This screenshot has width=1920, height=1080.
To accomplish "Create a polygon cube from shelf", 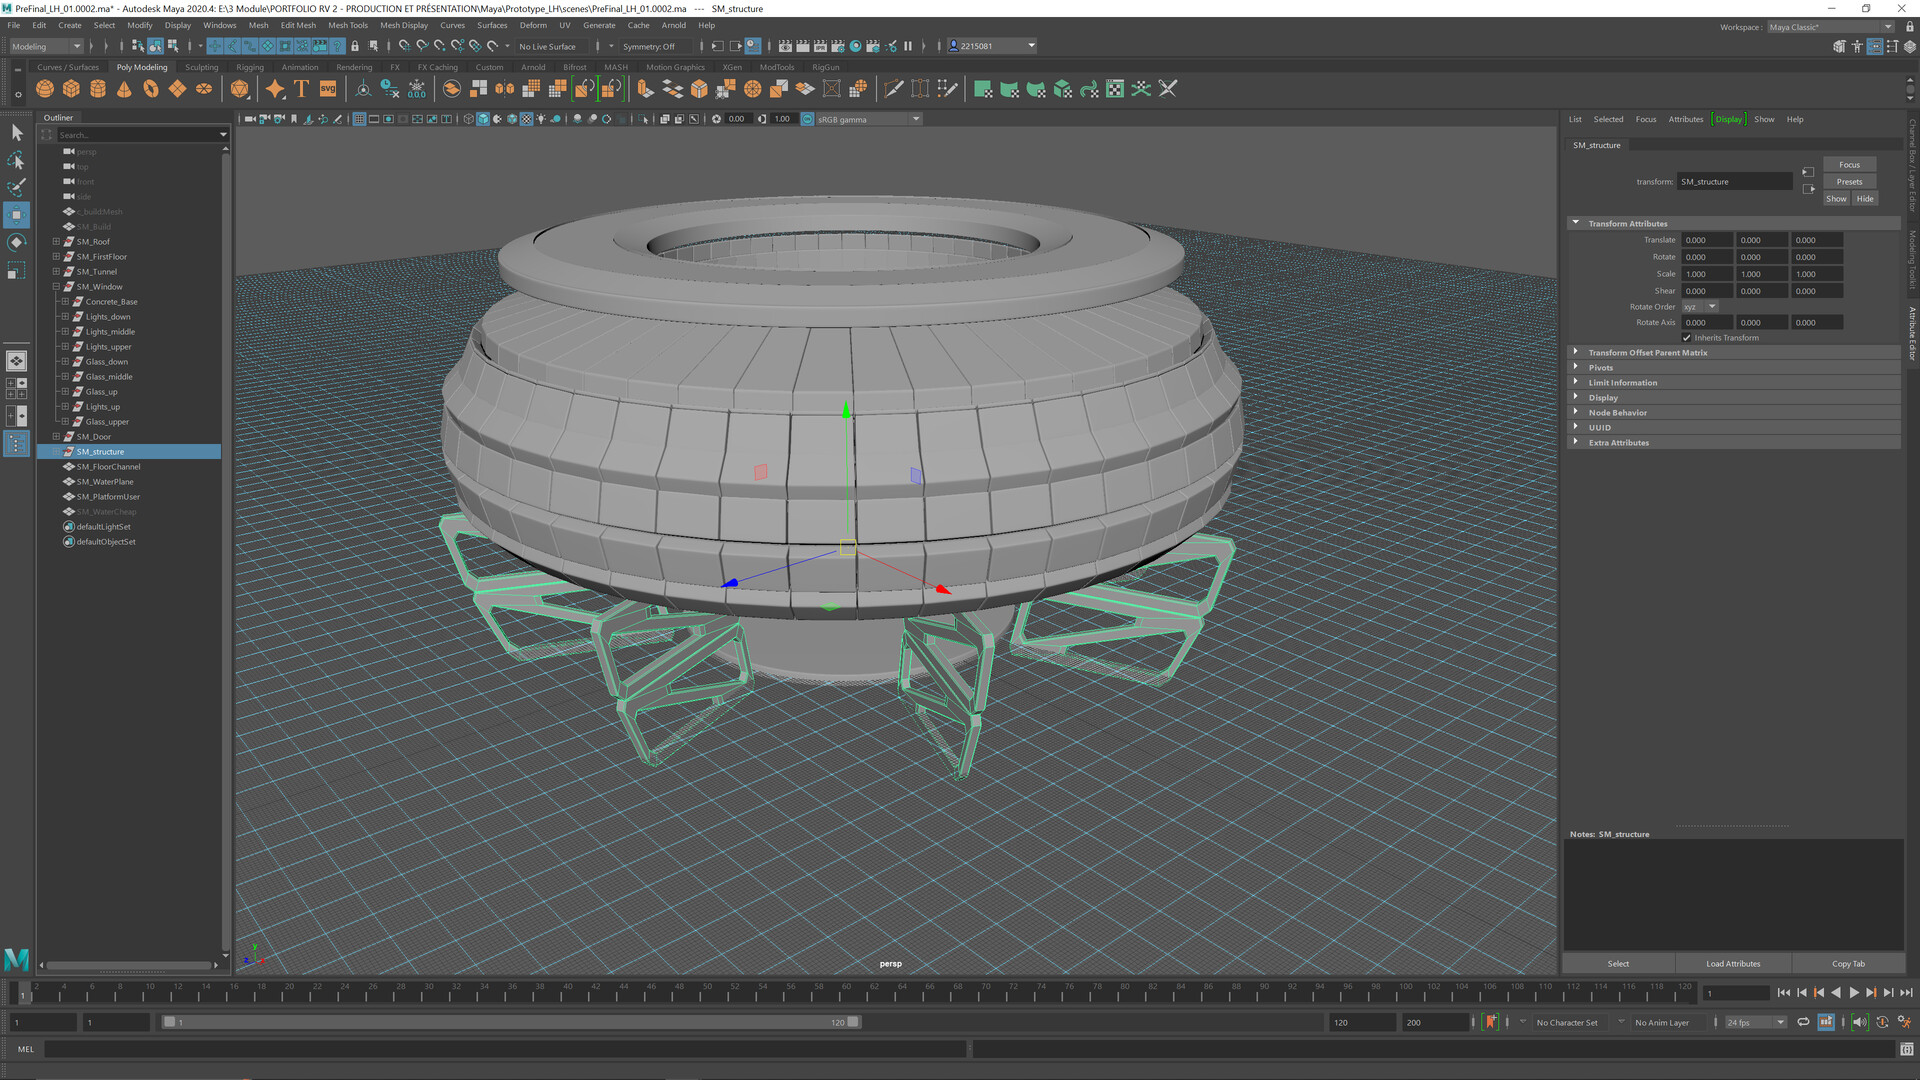I will tap(71, 89).
